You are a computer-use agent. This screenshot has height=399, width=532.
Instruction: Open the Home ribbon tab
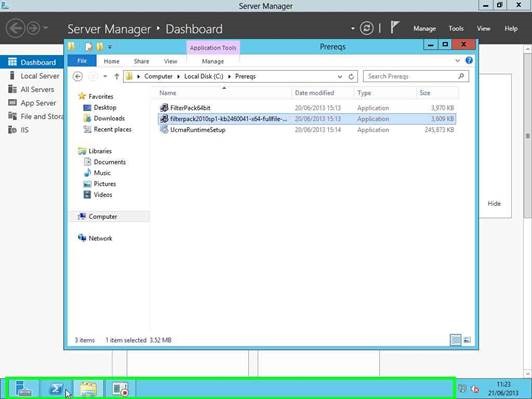pos(111,61)
